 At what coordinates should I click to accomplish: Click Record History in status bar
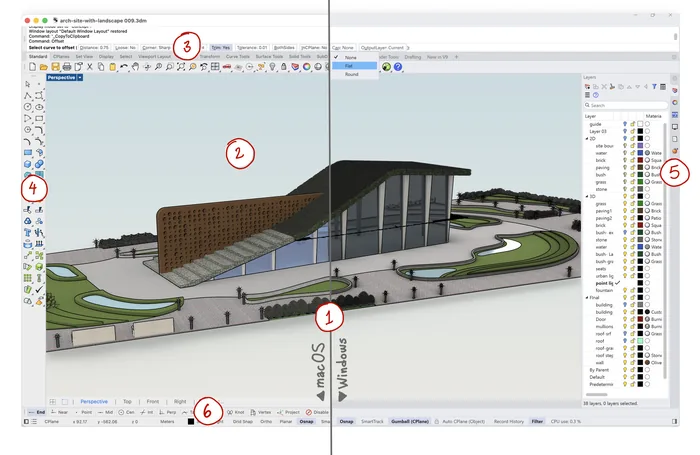click(508, 422)
